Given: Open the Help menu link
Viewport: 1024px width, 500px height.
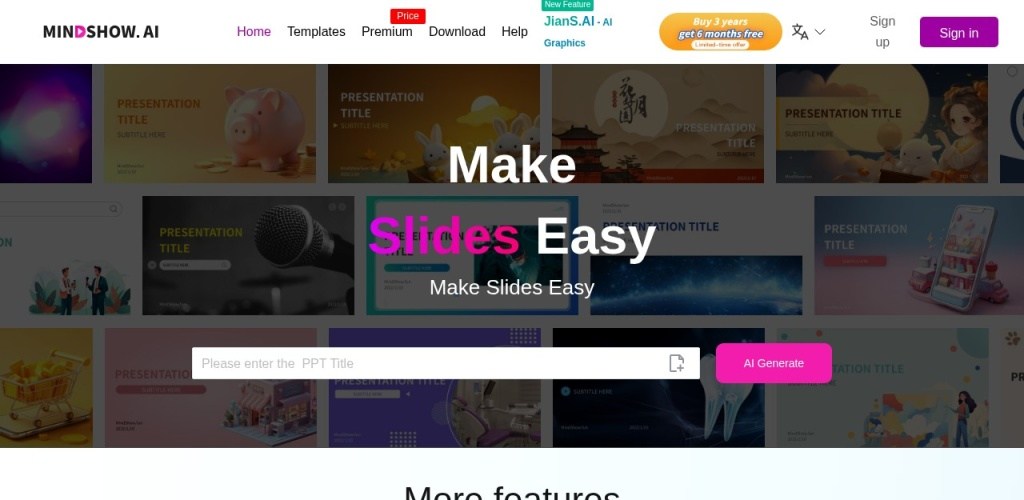Looking at the screenshot, I should (514, 31).
